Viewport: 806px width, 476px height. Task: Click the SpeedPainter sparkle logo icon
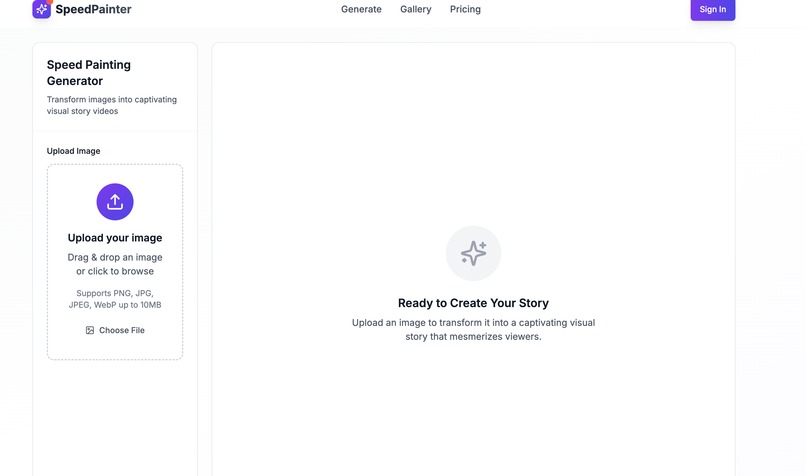pos(42,9)
